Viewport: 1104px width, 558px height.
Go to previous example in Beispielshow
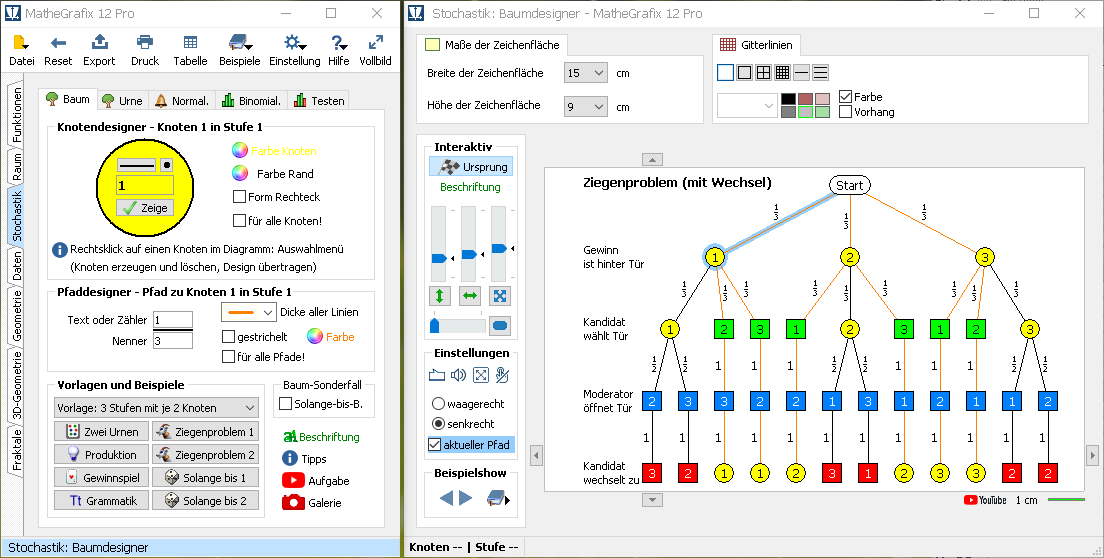point(446,498)
